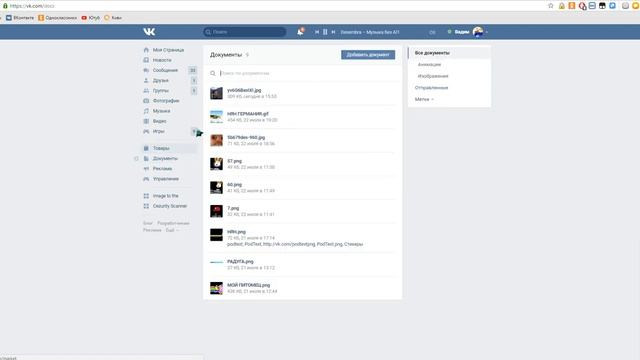
Task: Open the Одноклассники browser bookmark
Action: pos(58,18)
